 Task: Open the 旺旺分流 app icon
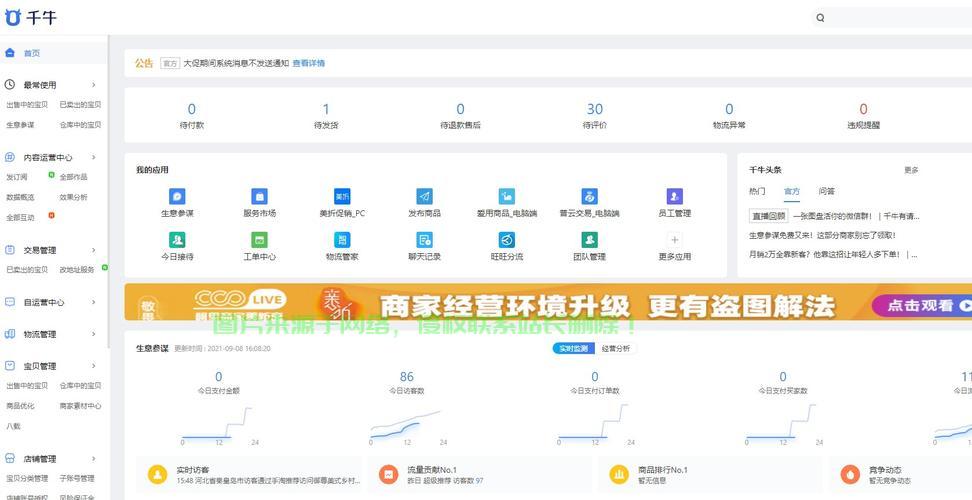(x=507, y=240)
